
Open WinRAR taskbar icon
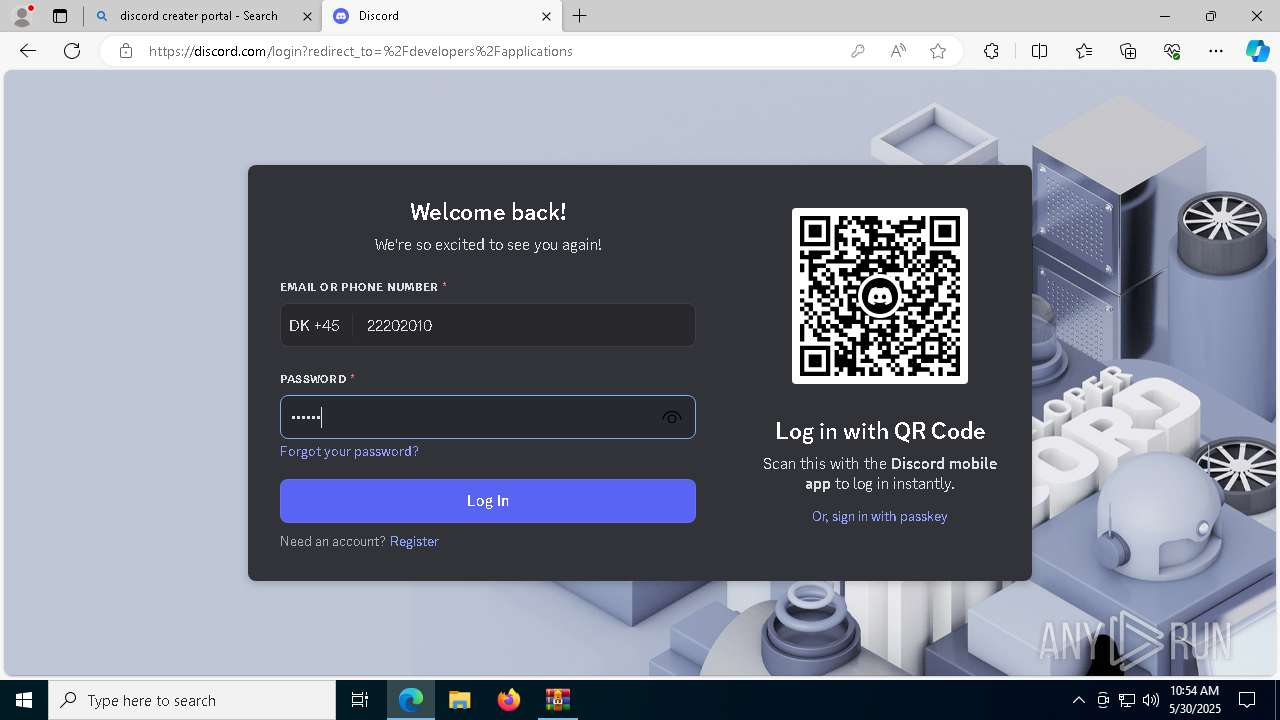[557, 700]
